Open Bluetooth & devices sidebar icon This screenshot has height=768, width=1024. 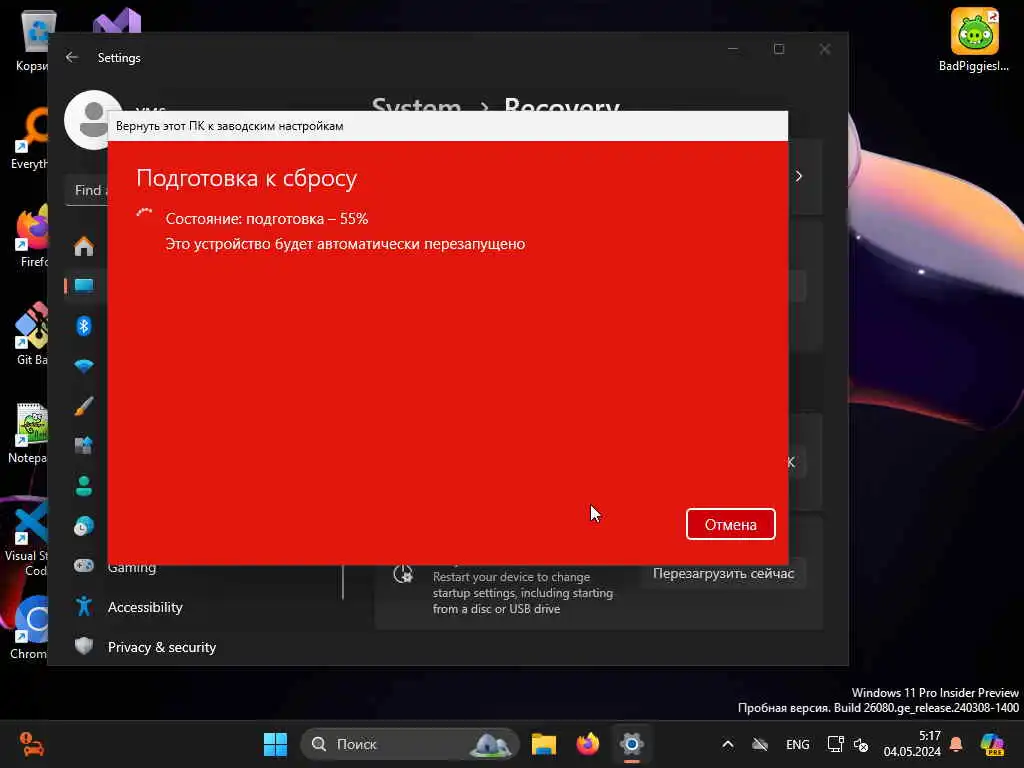click(x=84, y=325)
